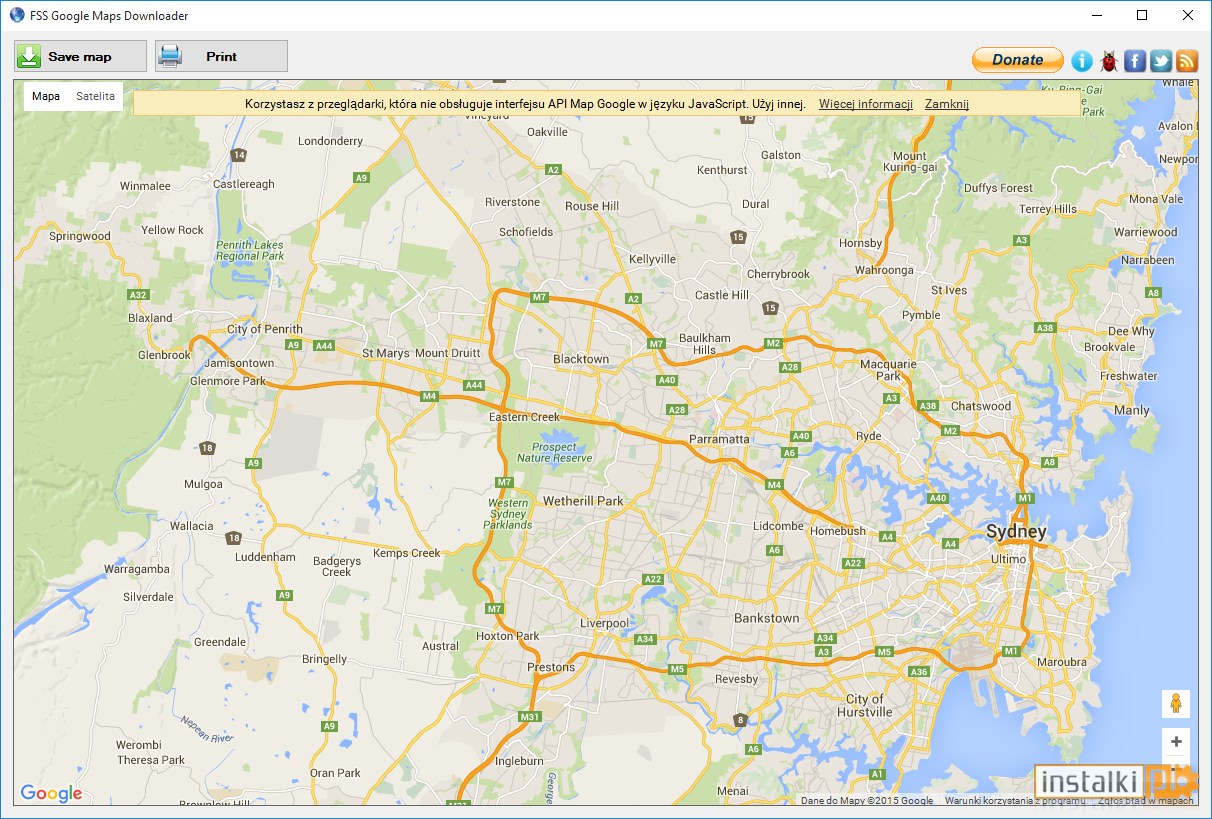Screen dimensions: 1212x819
Task: Click the ladybug bug report icon
Action: [x=1108, y=61]
